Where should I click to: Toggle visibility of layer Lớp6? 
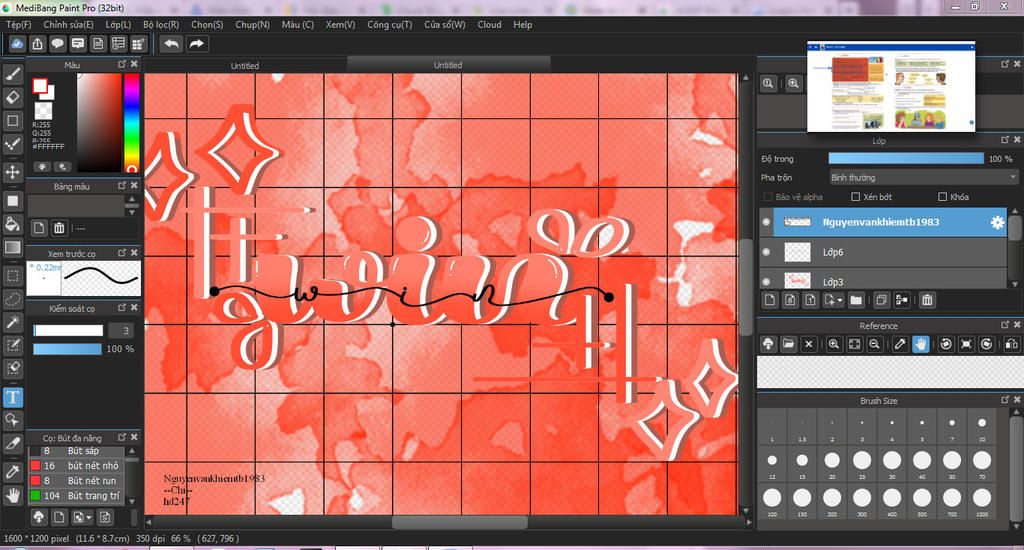(x=766, y=251)
